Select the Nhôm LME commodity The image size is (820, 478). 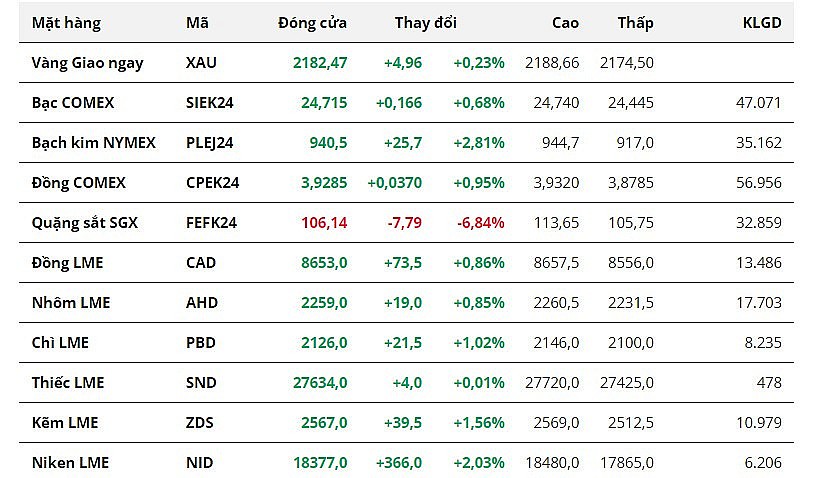click(x=71, y=303)
